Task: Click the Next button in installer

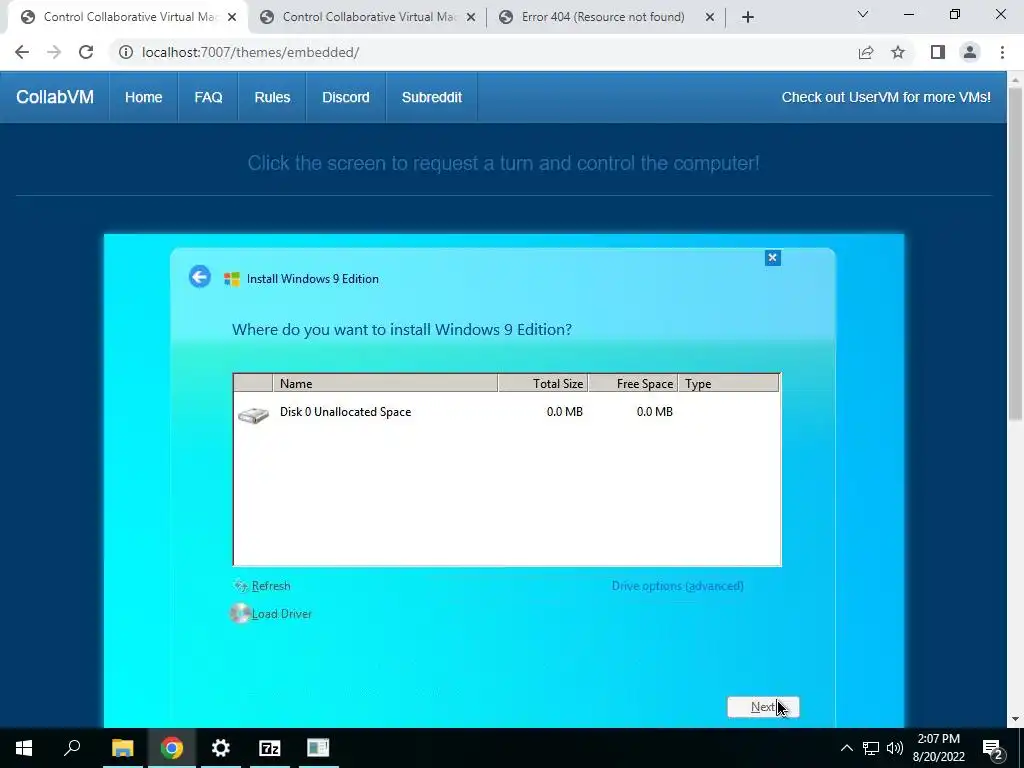Action: point(763,707)
